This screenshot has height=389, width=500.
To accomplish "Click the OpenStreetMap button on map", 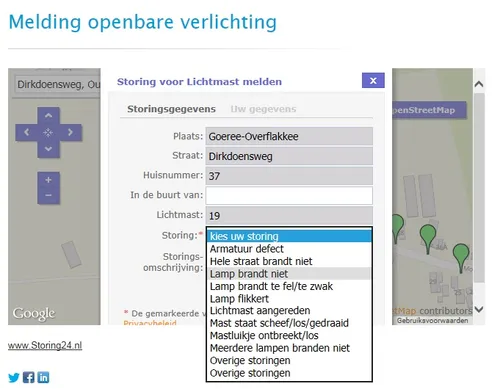I will tap(429, 110).
